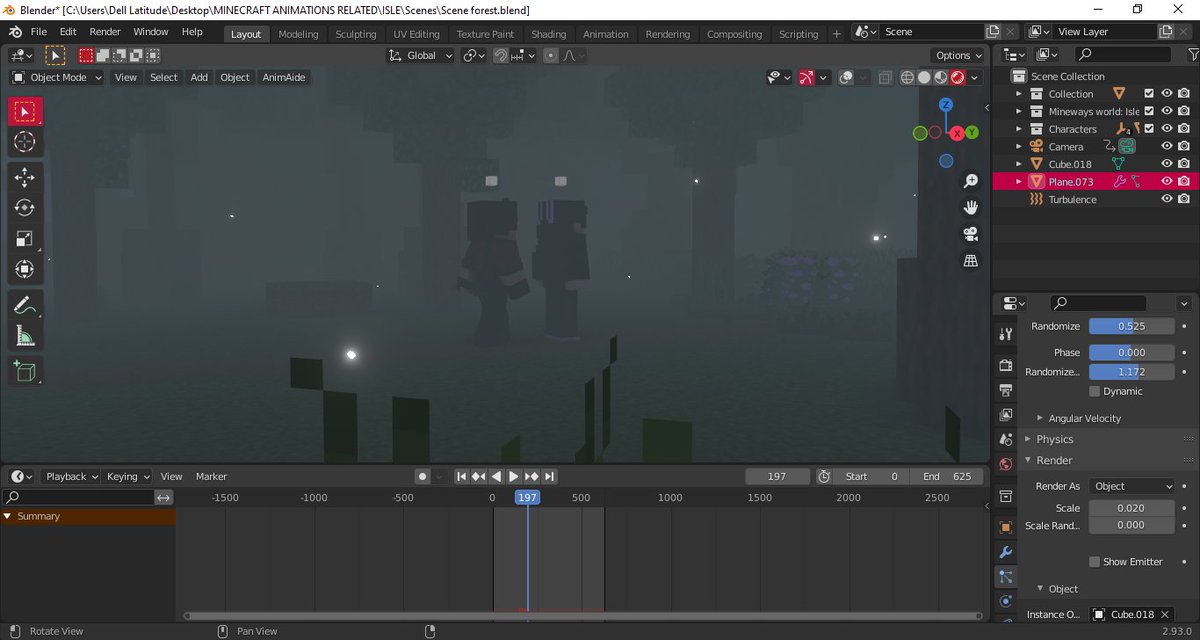
Task: Open the Playback dropdown
Action: pos(70,477)
